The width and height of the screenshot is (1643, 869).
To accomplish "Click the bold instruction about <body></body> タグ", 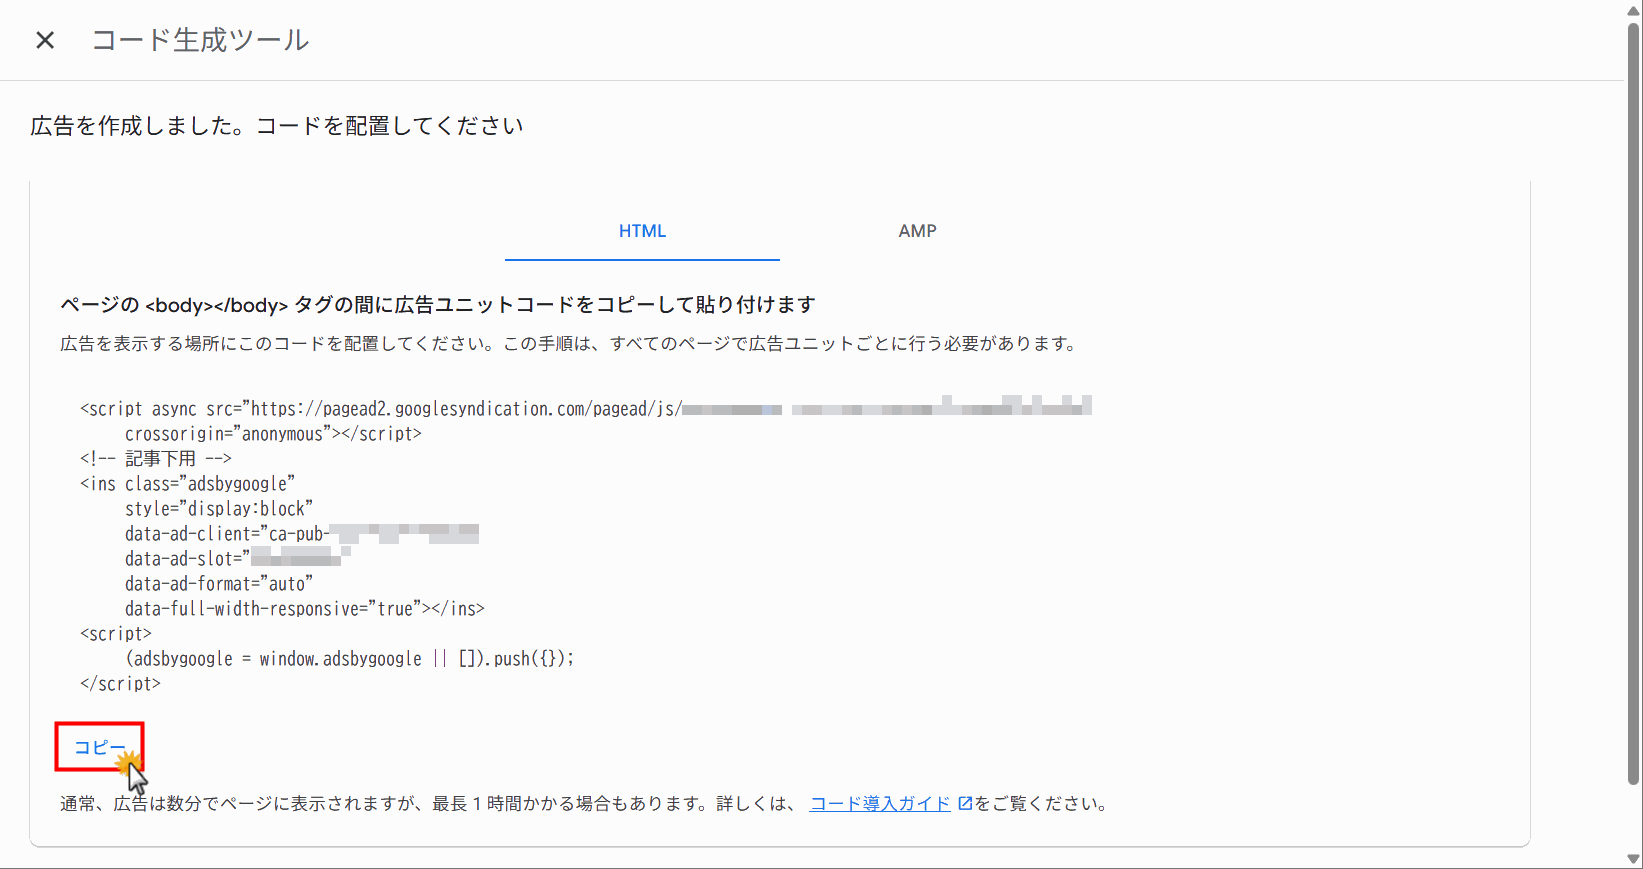I will (438, 305).
